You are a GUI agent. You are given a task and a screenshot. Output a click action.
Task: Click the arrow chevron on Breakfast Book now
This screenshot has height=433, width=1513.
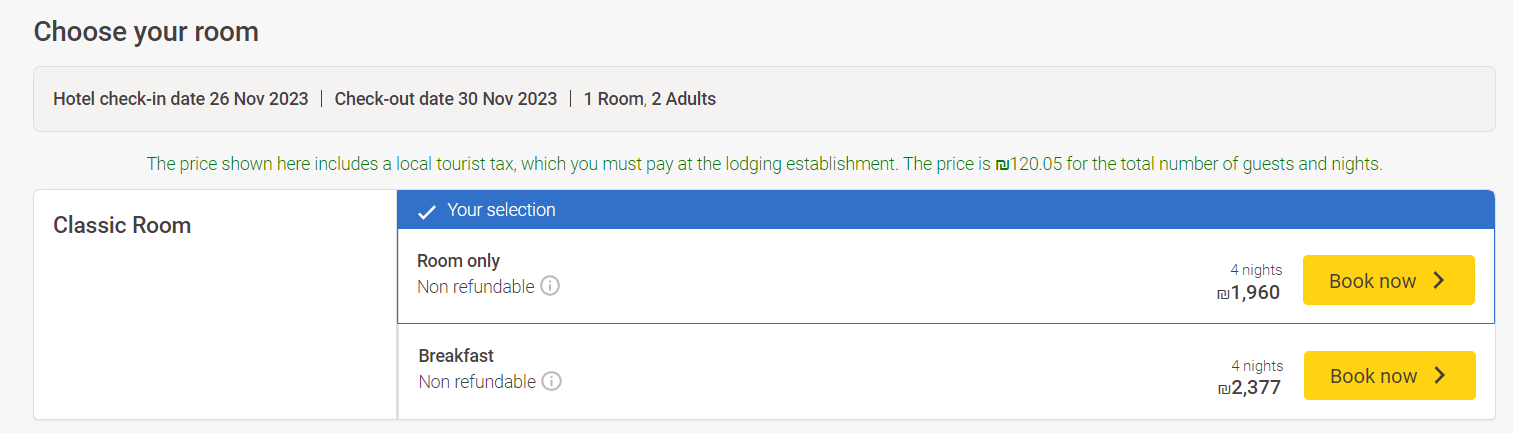coord(1441,375)
